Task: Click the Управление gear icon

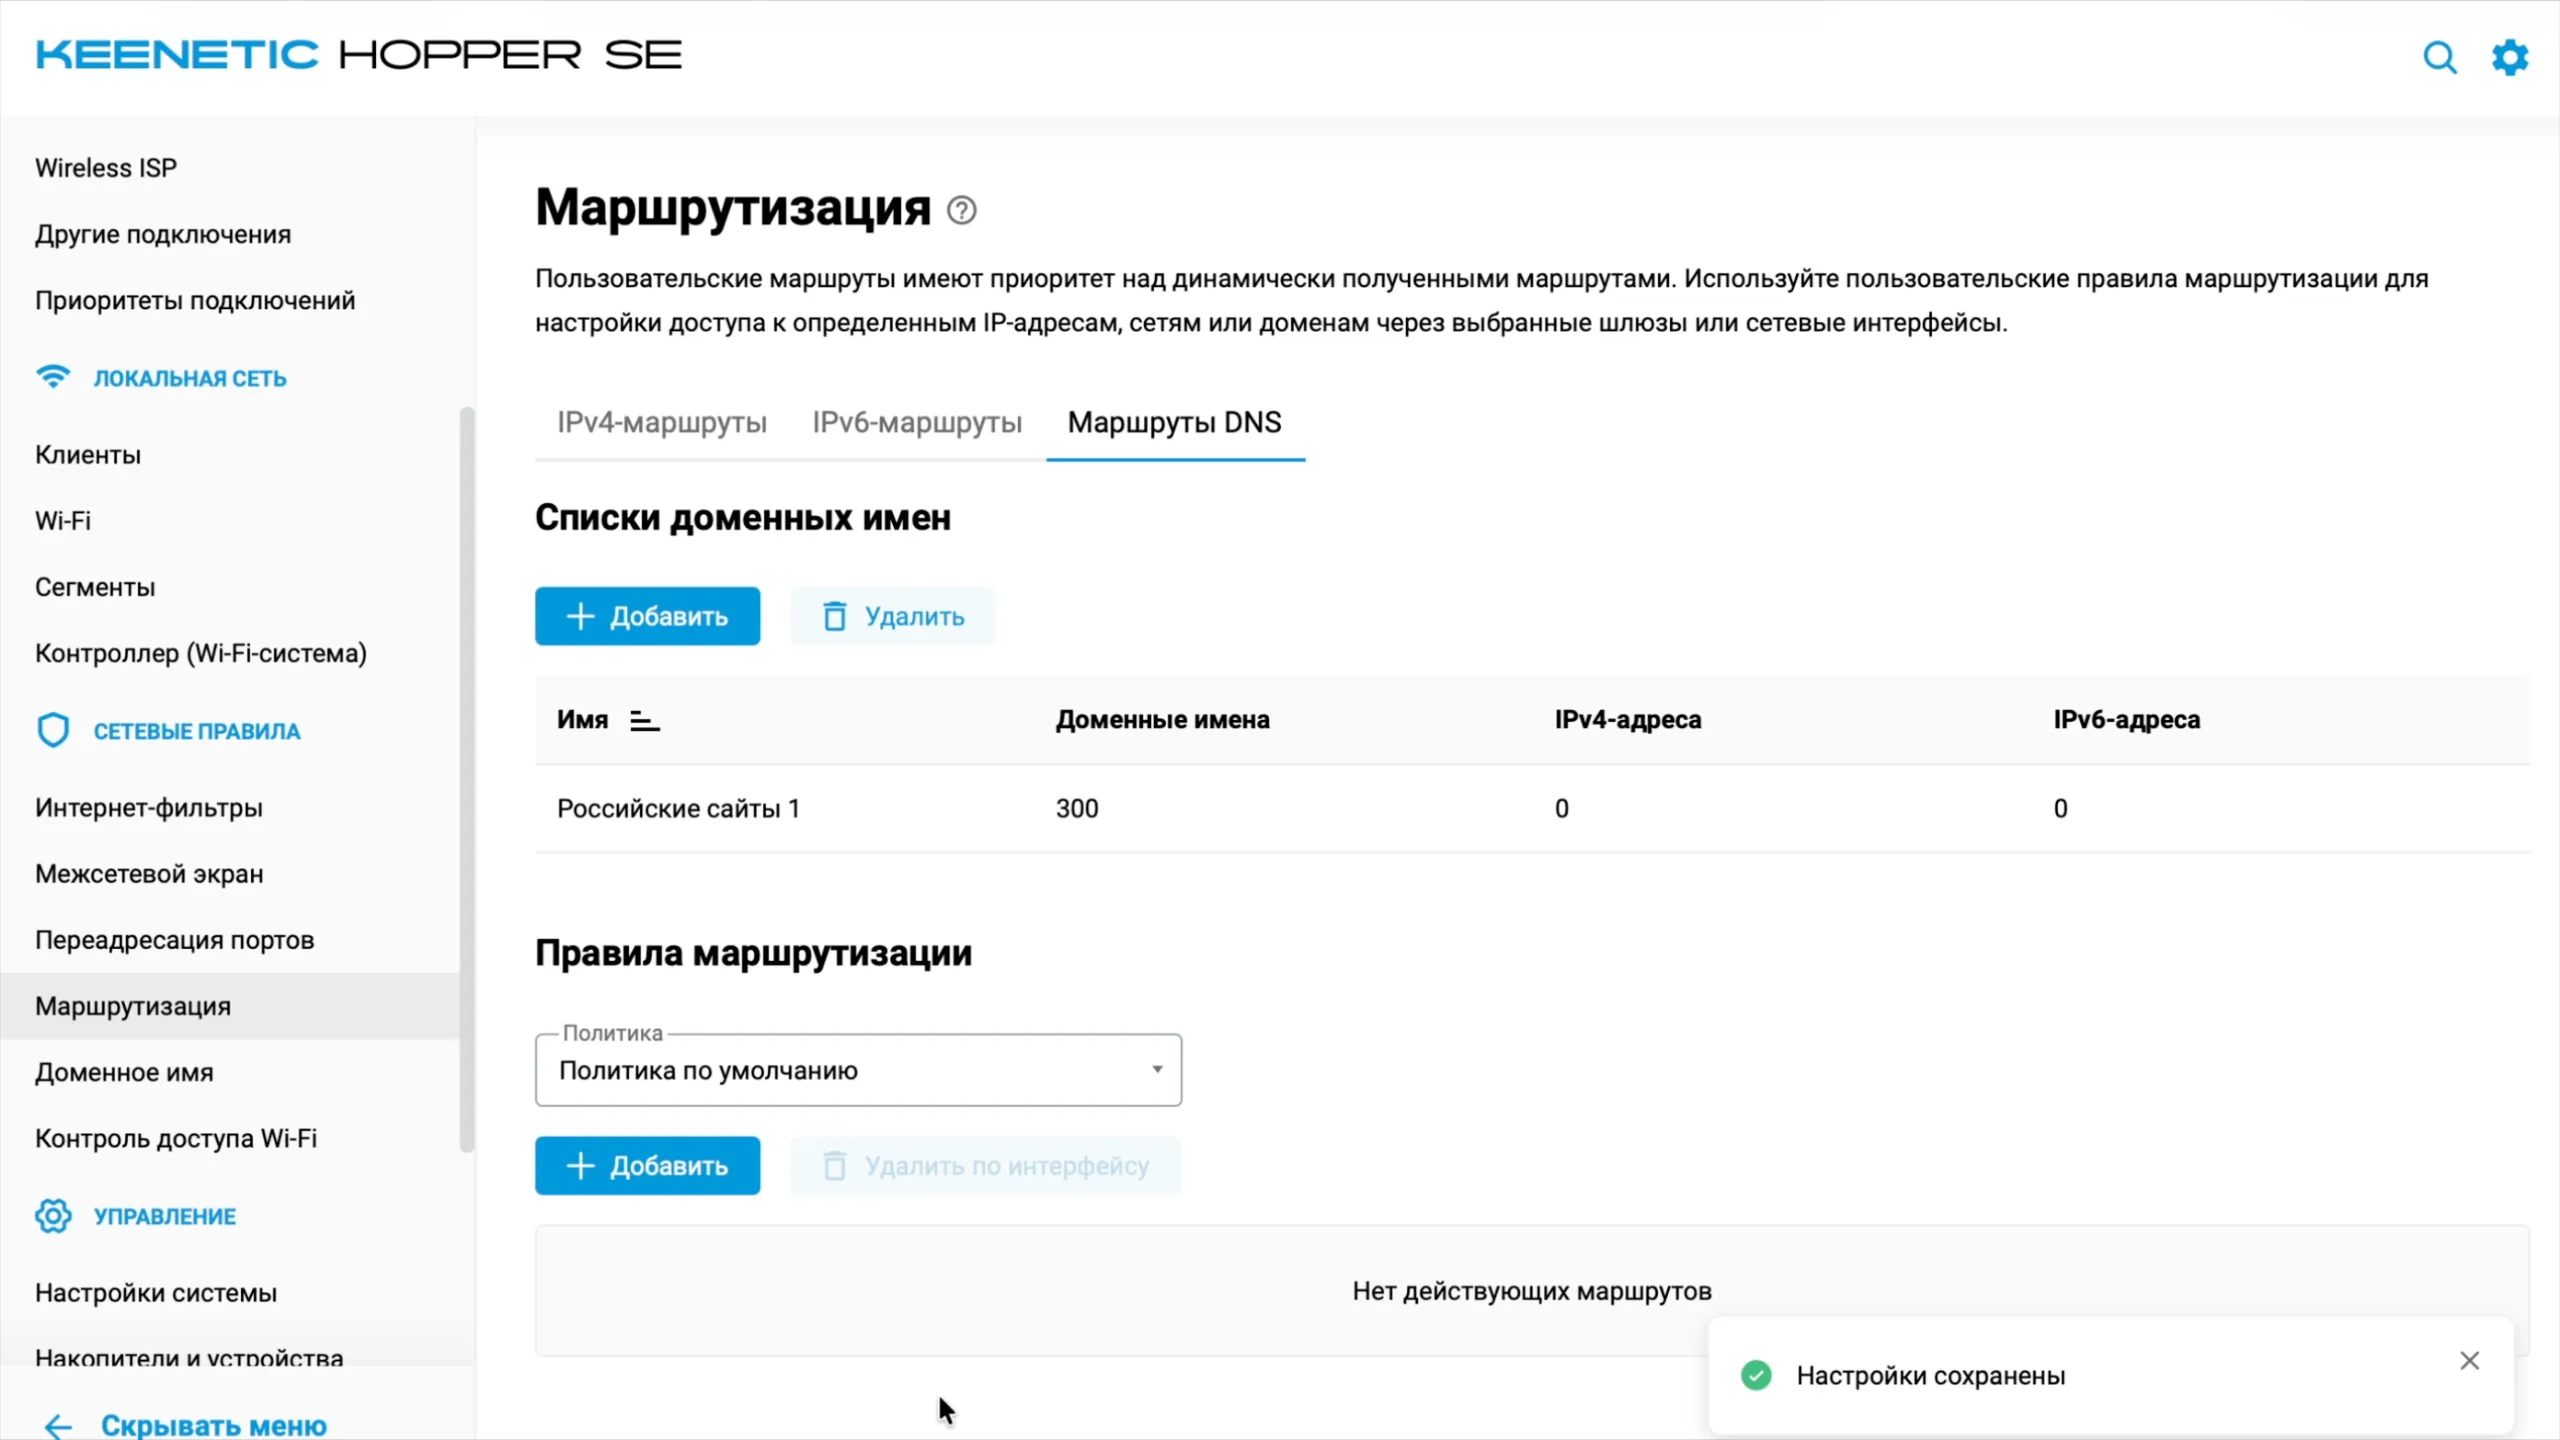Action: tap(53, 1216)
